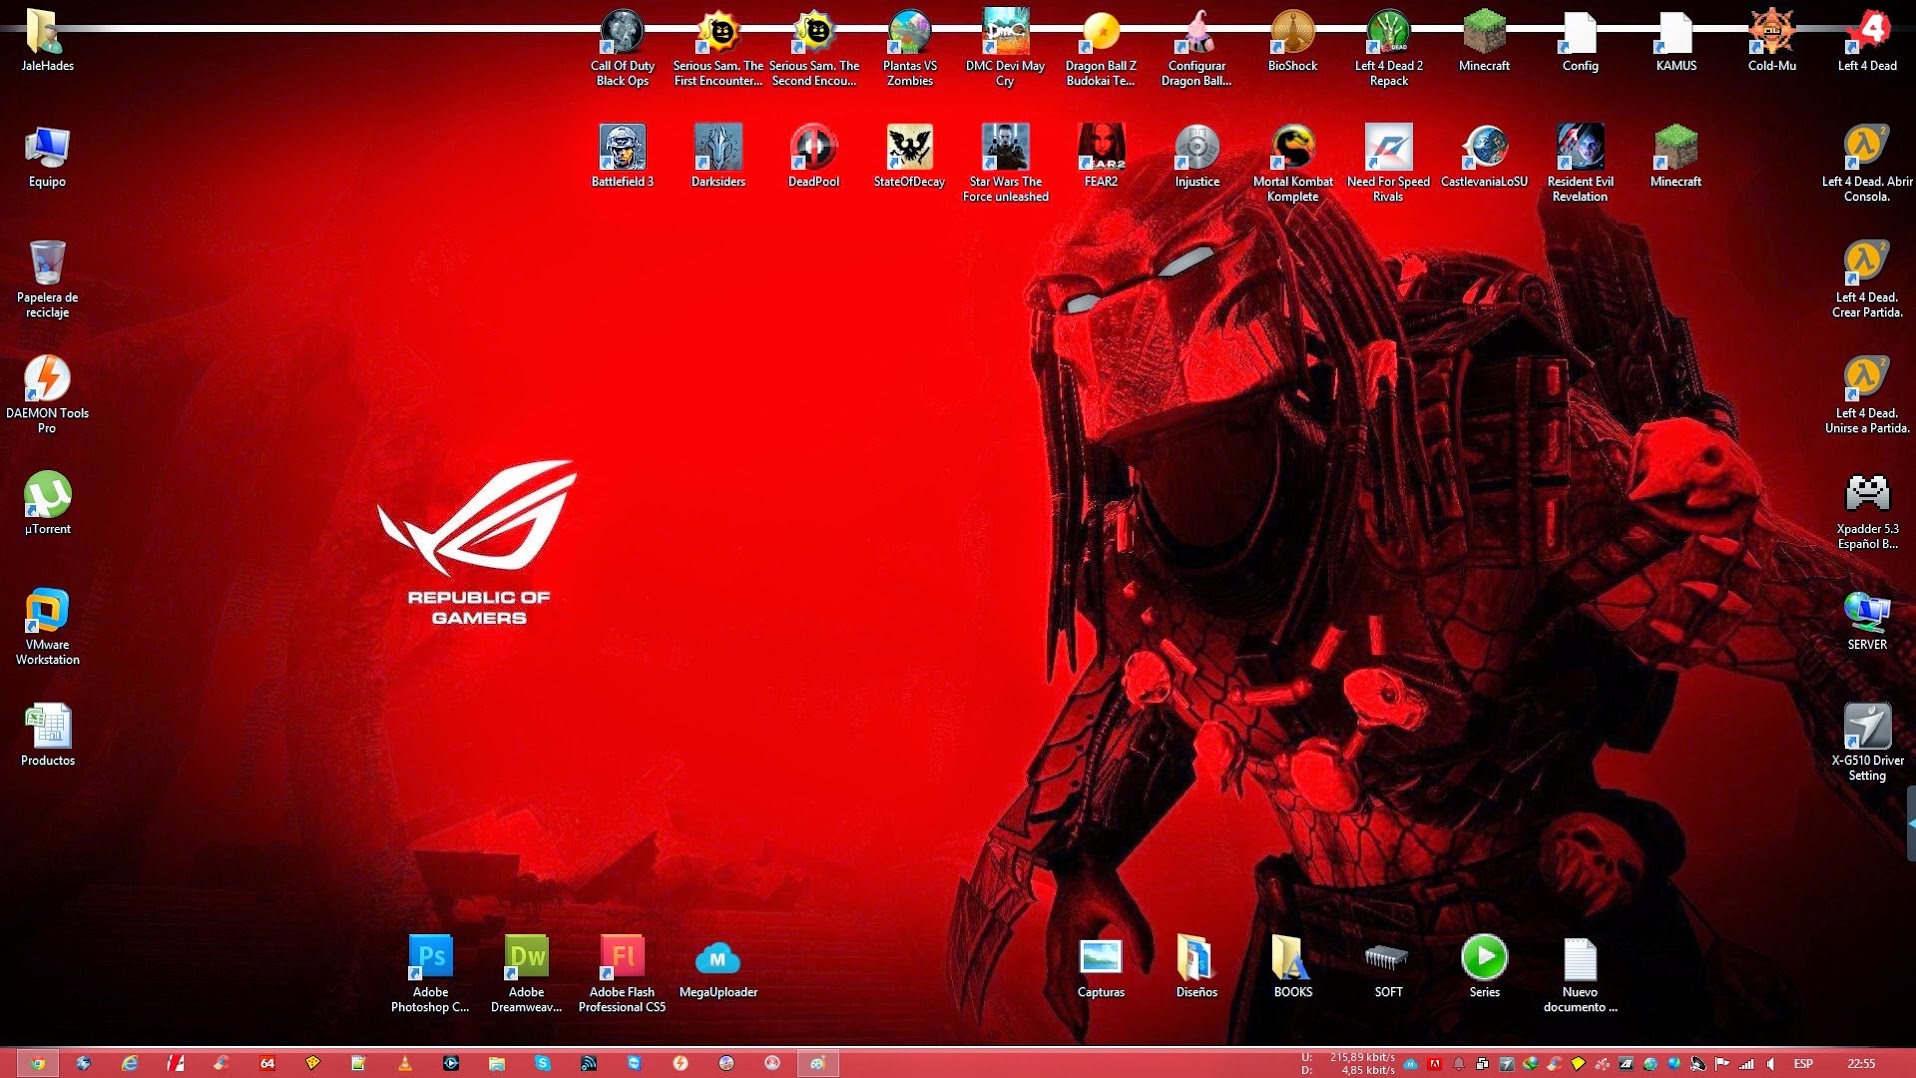Select the DMC Devil May Cry icon
The image size is (1916, 1078).
point(1005,47)
